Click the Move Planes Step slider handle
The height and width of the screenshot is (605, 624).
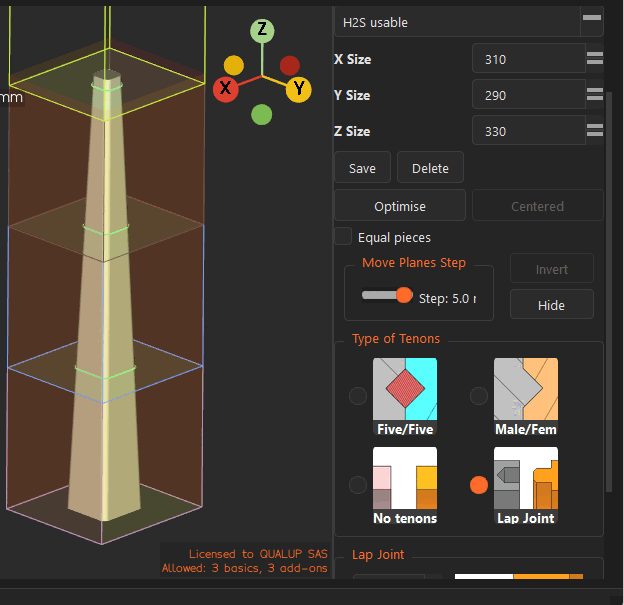(x=404, y=295)
